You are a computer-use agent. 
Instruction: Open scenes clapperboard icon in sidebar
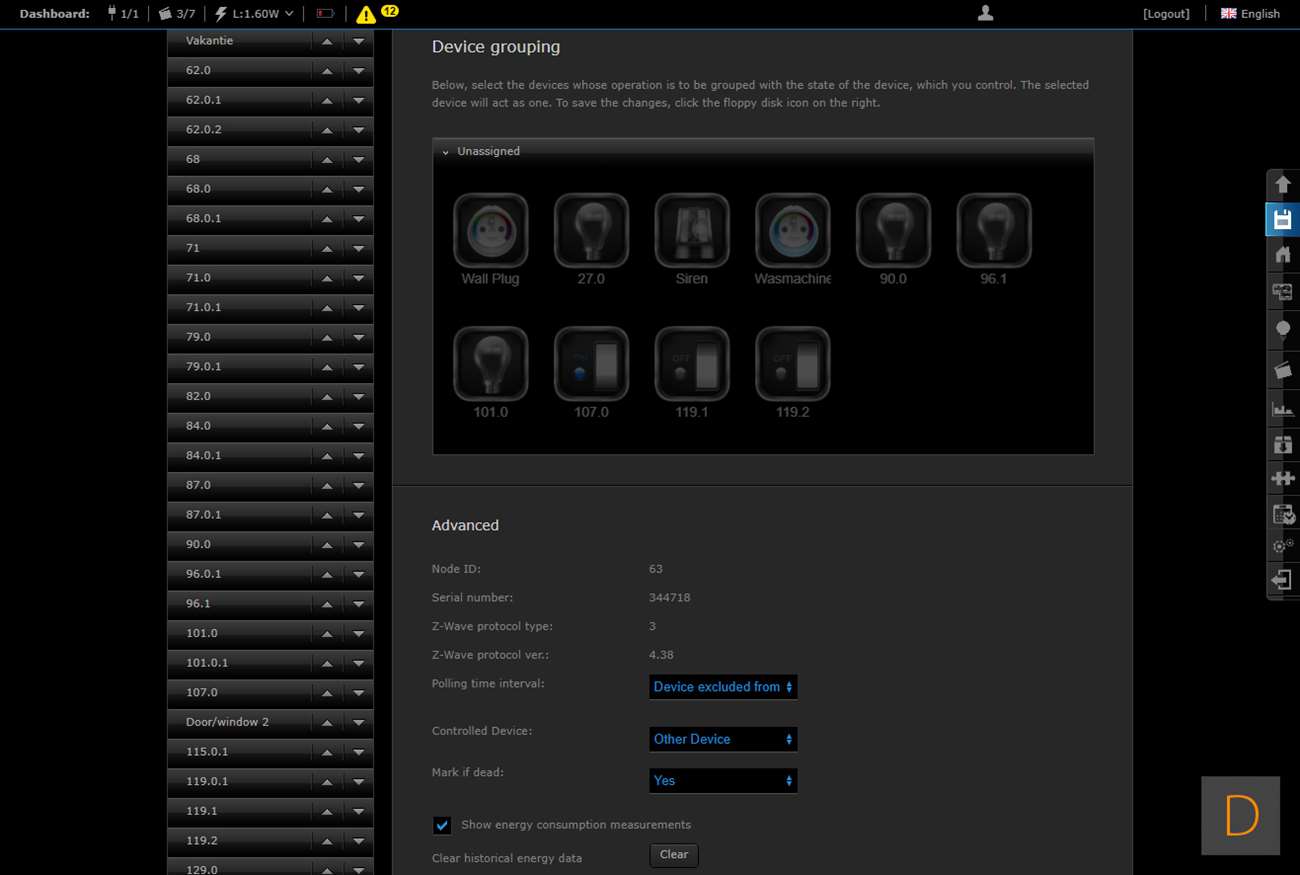[1282, 370]
